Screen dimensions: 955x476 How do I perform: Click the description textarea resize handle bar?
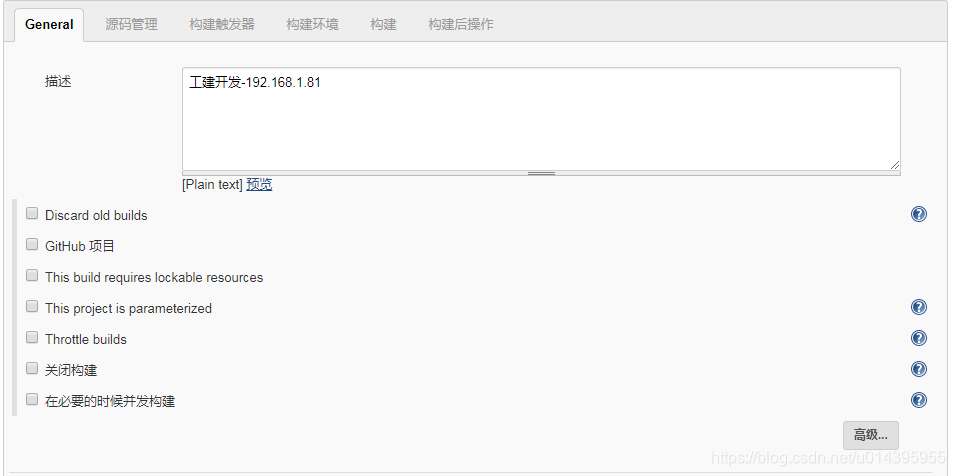click(541, 173)
